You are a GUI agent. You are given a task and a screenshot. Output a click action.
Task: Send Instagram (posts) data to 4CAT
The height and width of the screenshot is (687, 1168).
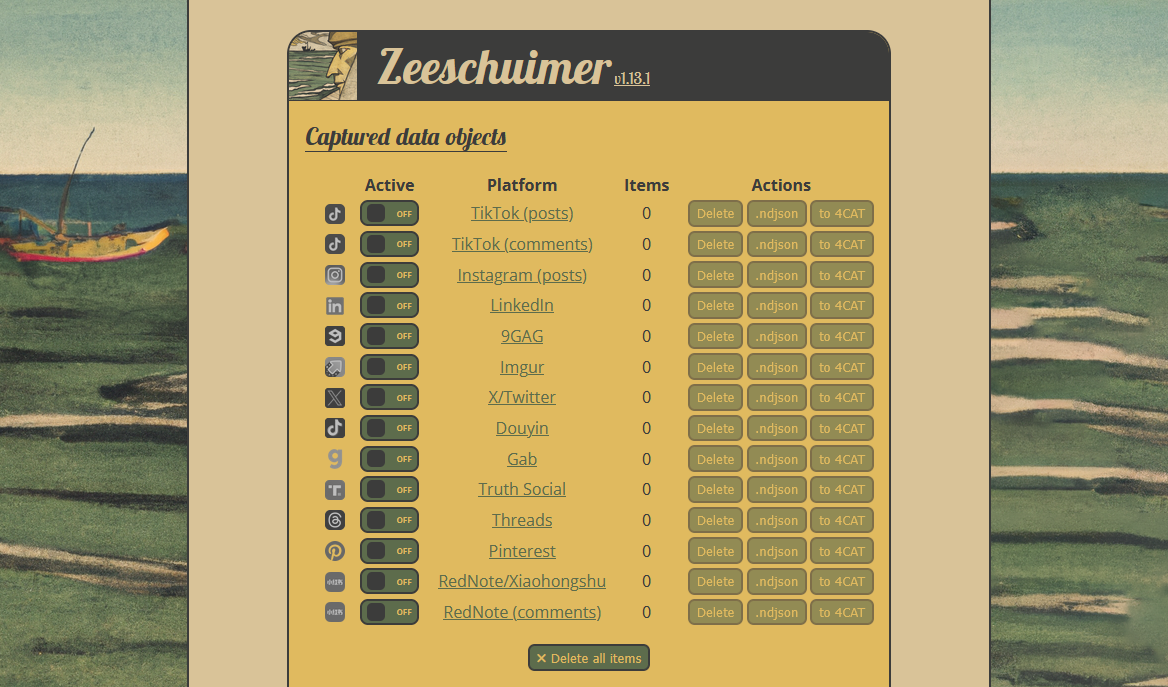coord(841,275)
